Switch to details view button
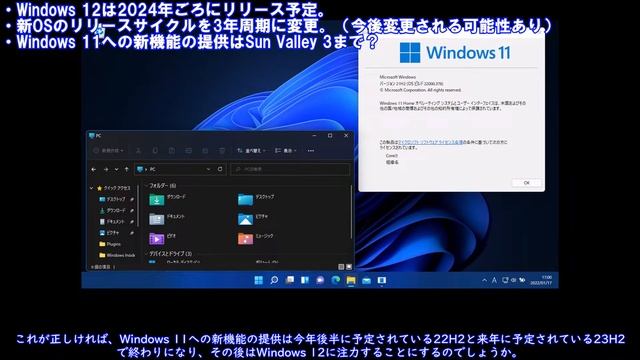The height and width of the screenshot is (360, 640). (341, 267)
